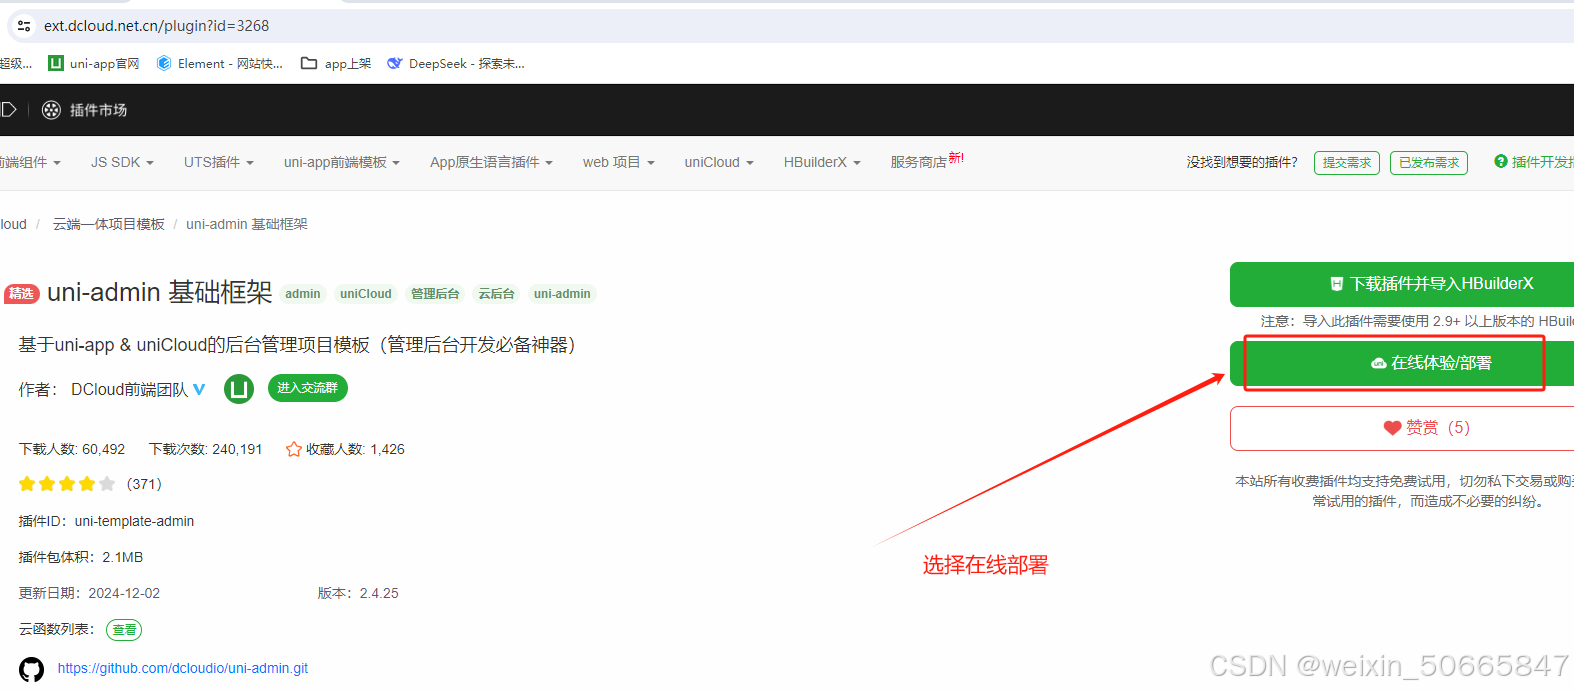The height and width of the screenshot is (693, 1574).
Task: Click the heart icon on 赞赏 button
Action: pos(1392,428)
